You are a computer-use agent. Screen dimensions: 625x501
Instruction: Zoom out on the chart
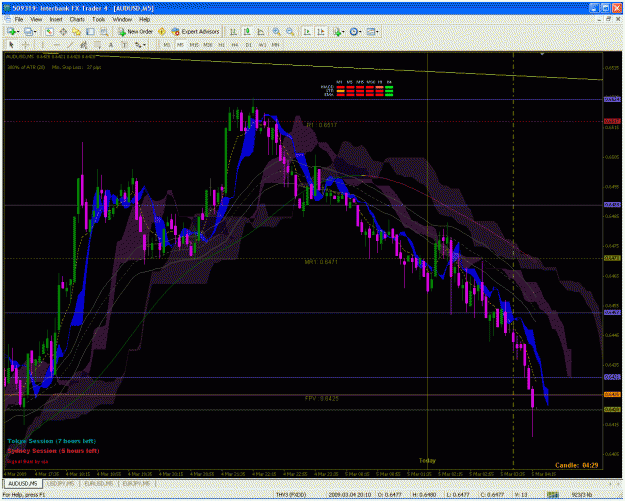(290, 31)
